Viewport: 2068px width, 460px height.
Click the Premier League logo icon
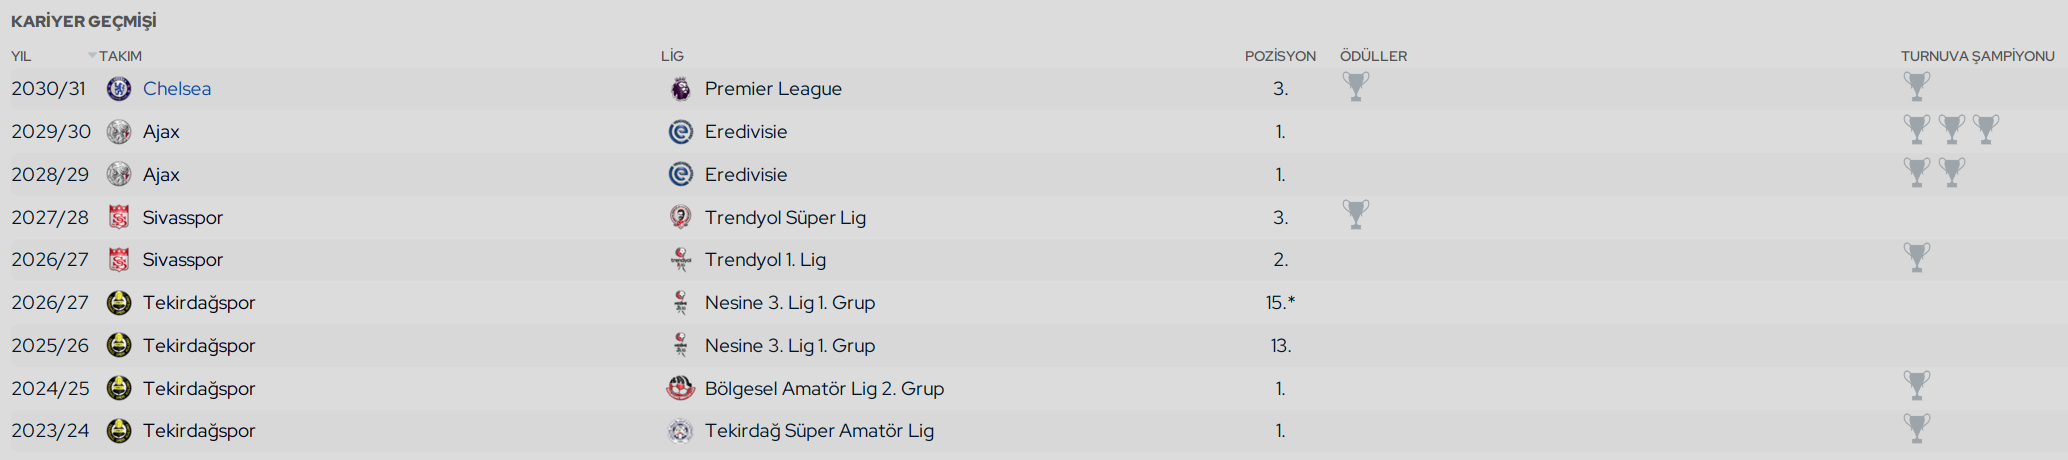pyautogui.click(x=680, y=89)
